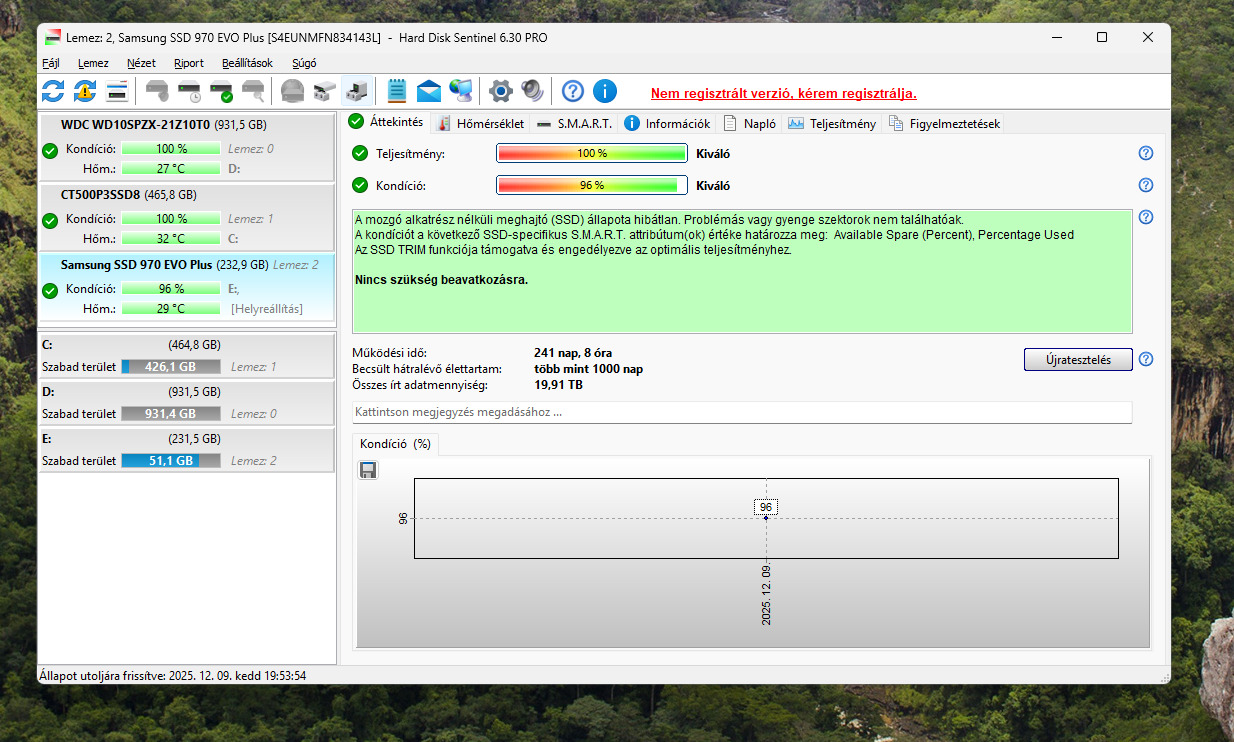Switch to the S.M.A.R.T. tab

573,124
